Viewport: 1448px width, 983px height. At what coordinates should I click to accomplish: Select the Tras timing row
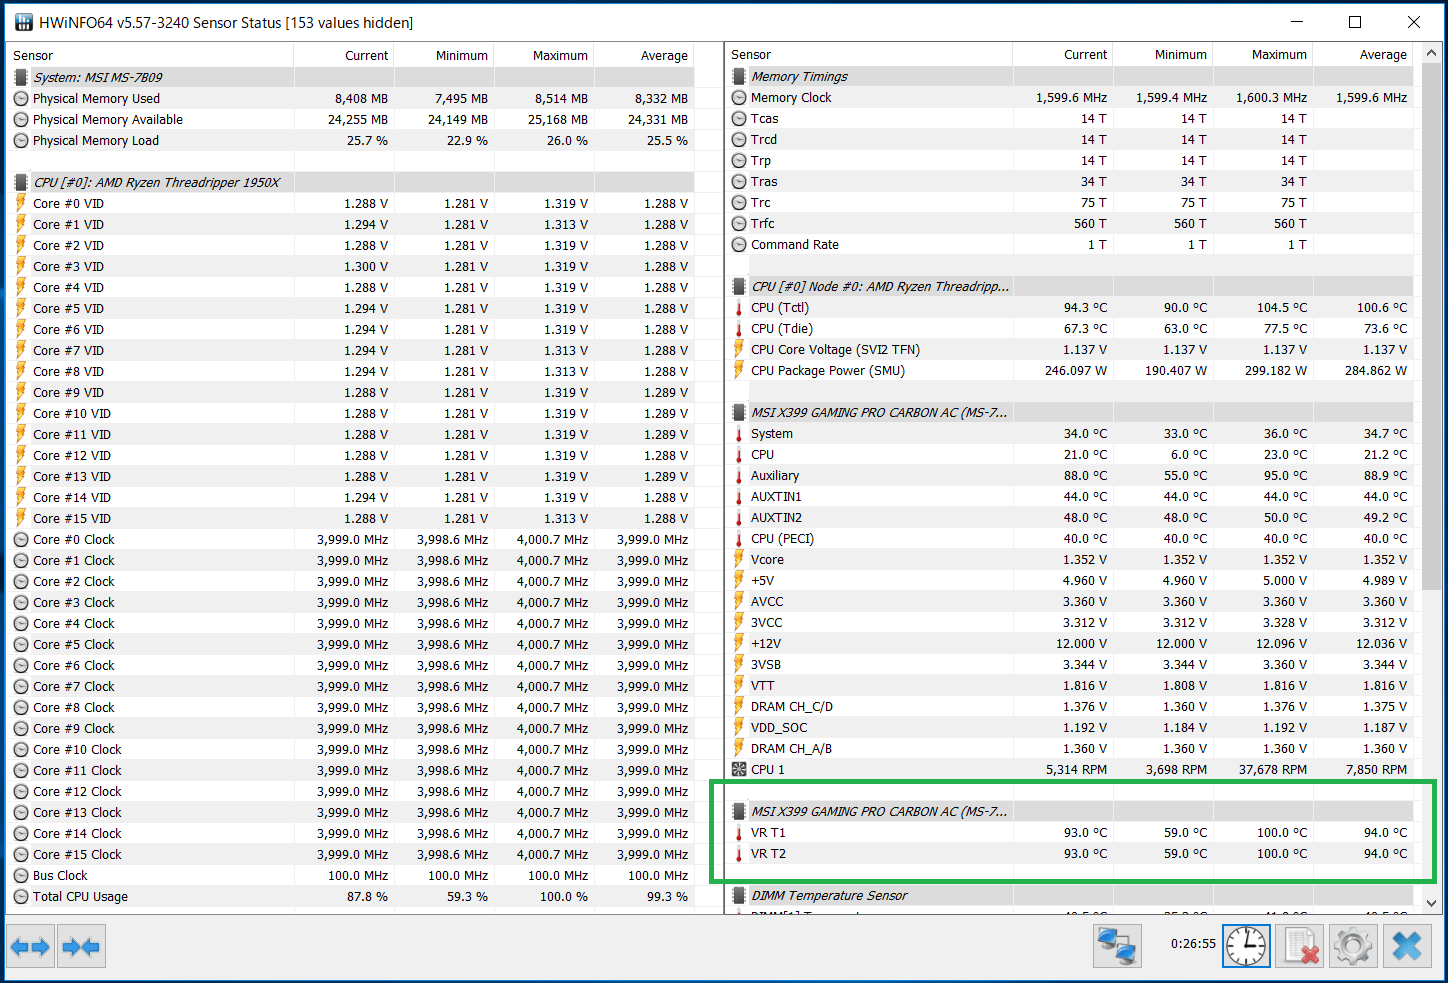[x=1070, y=182]
